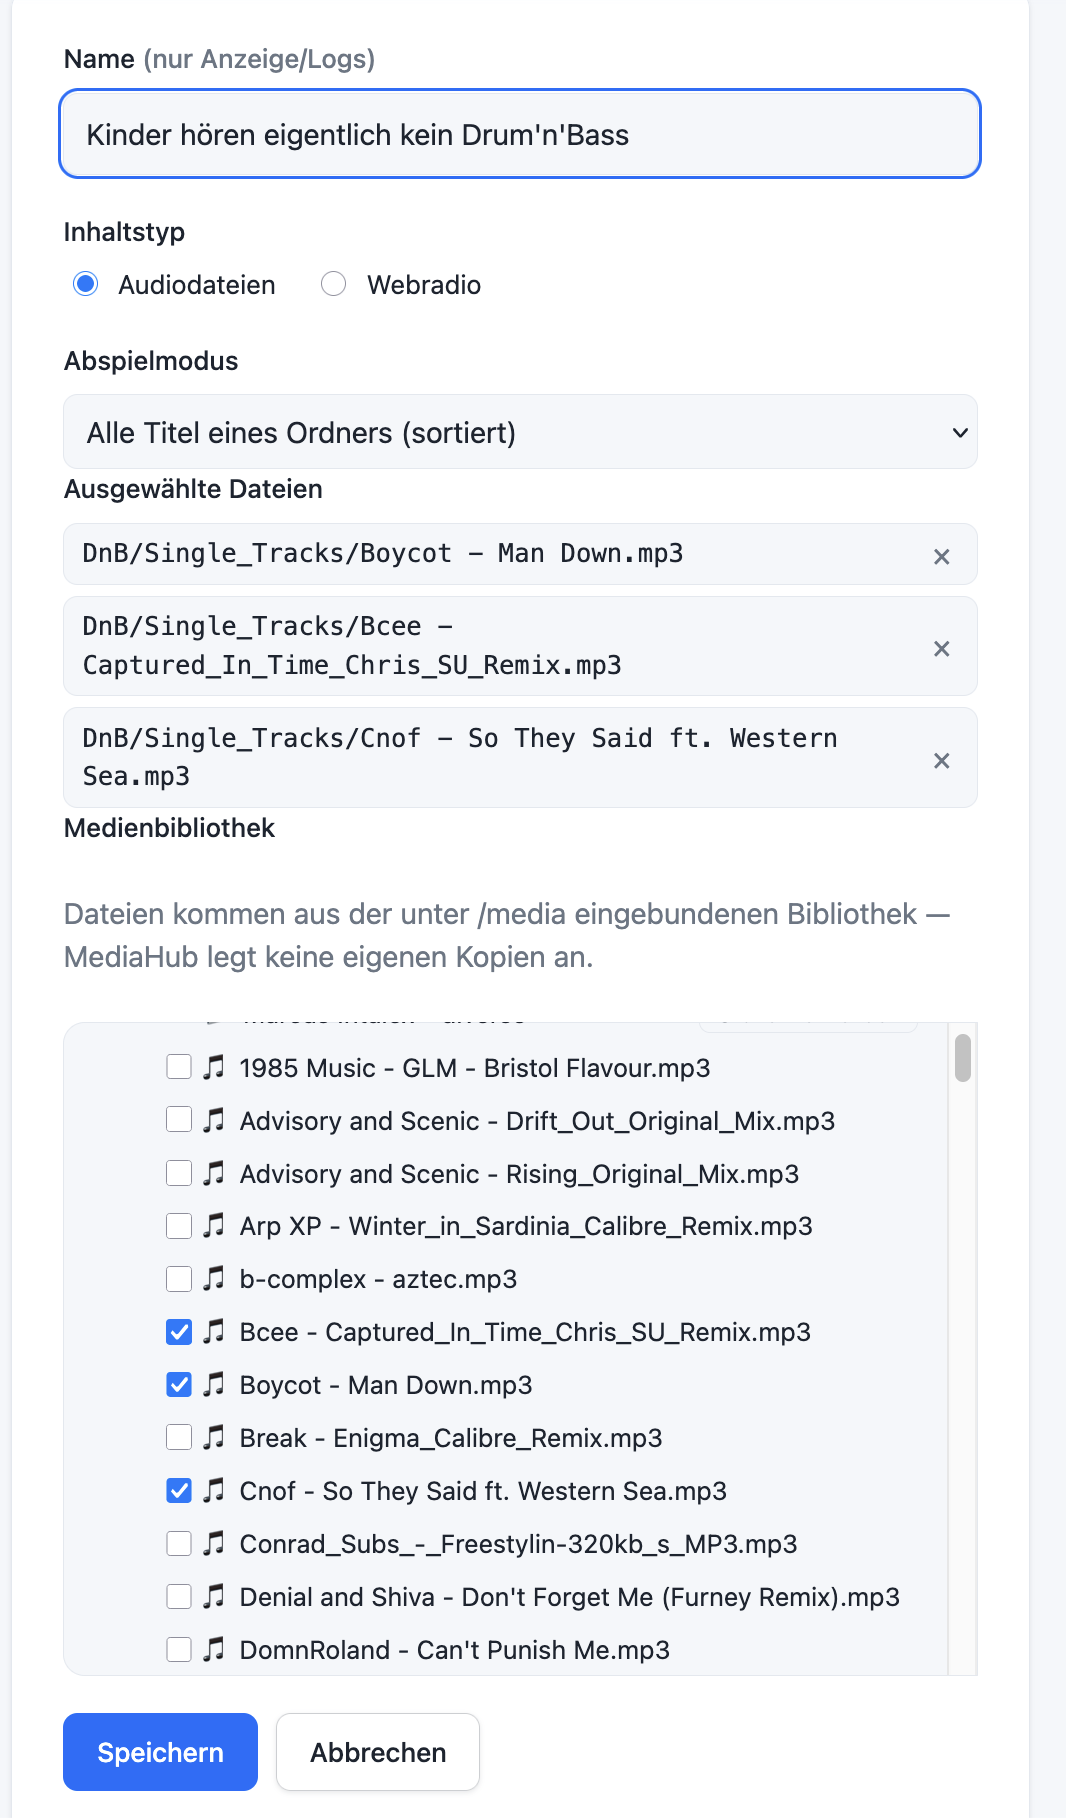Screen dimensions: 1066x1818
Task: Check Conrad_Subs Freestylin track checkbox
Action: tap(179, 1543)
